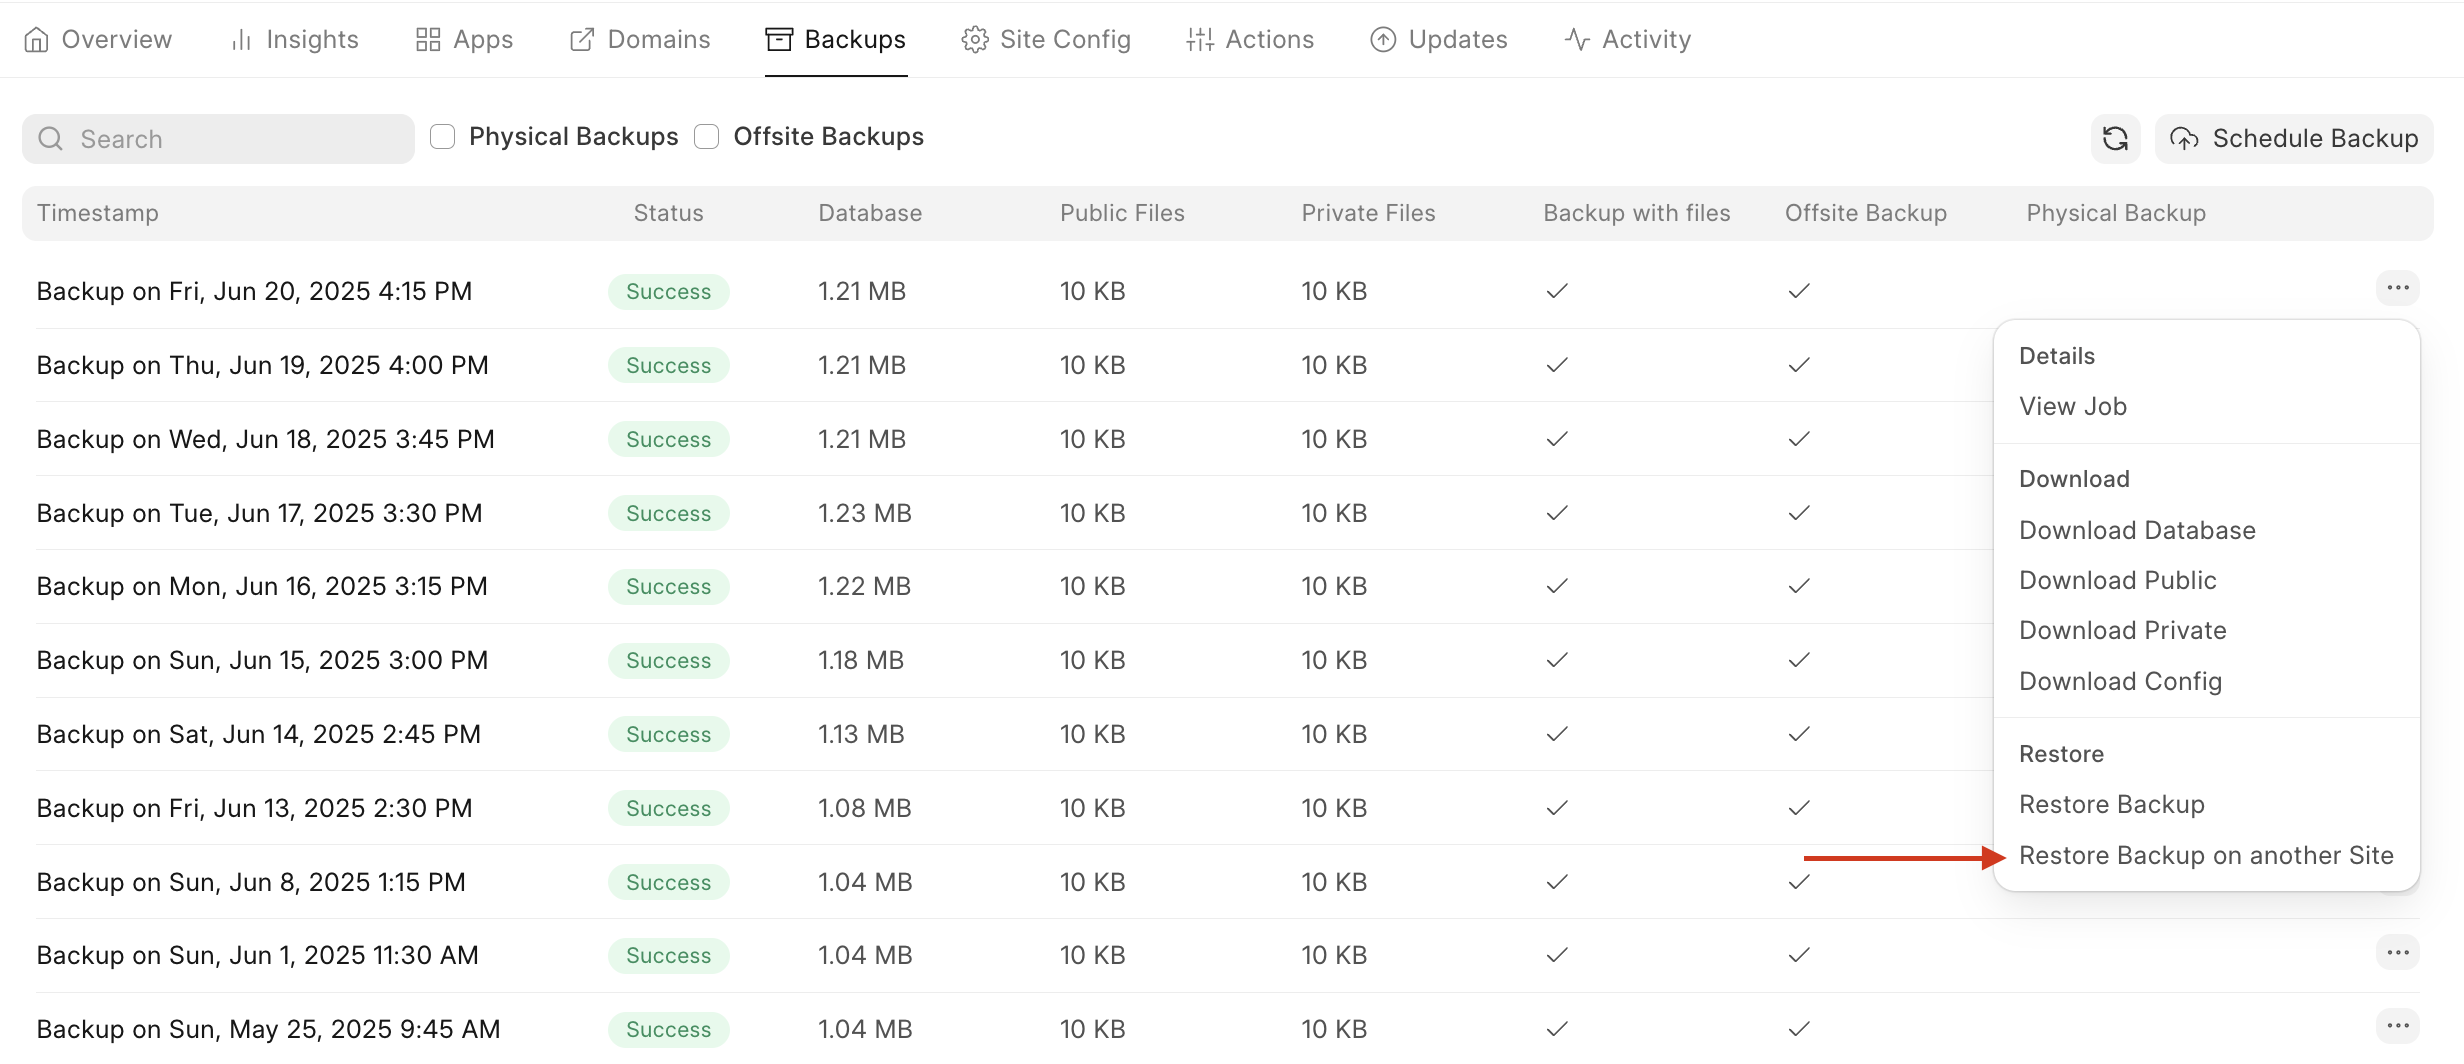This screenshot has height=1064, width=2464.
Task: Open Site Config via gear icon
Action: pyautogui.click(x=974, y=40)
